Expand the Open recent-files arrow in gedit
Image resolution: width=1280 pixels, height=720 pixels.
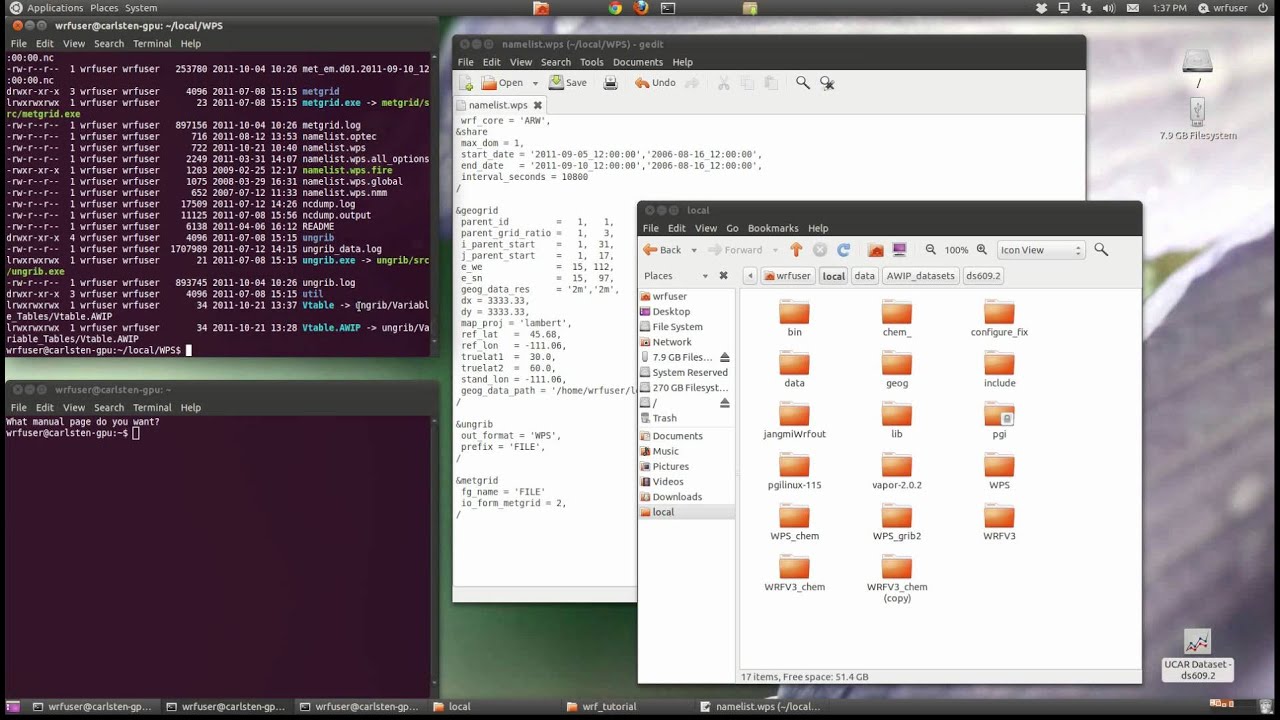[x=535, y=83]
